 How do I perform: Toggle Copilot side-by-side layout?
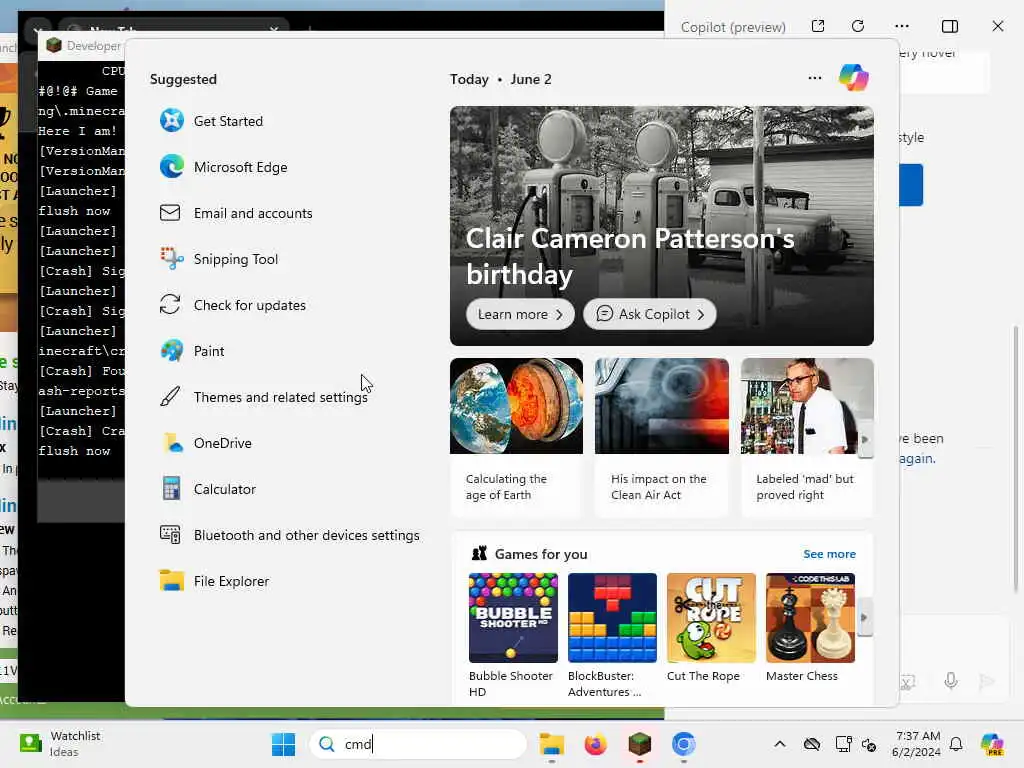(950, 26)
